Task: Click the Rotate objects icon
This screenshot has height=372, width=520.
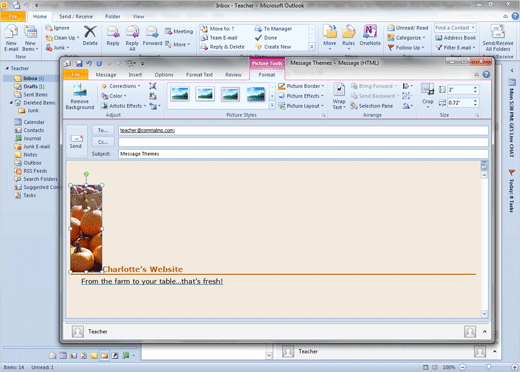Action: tap(407, 106)
